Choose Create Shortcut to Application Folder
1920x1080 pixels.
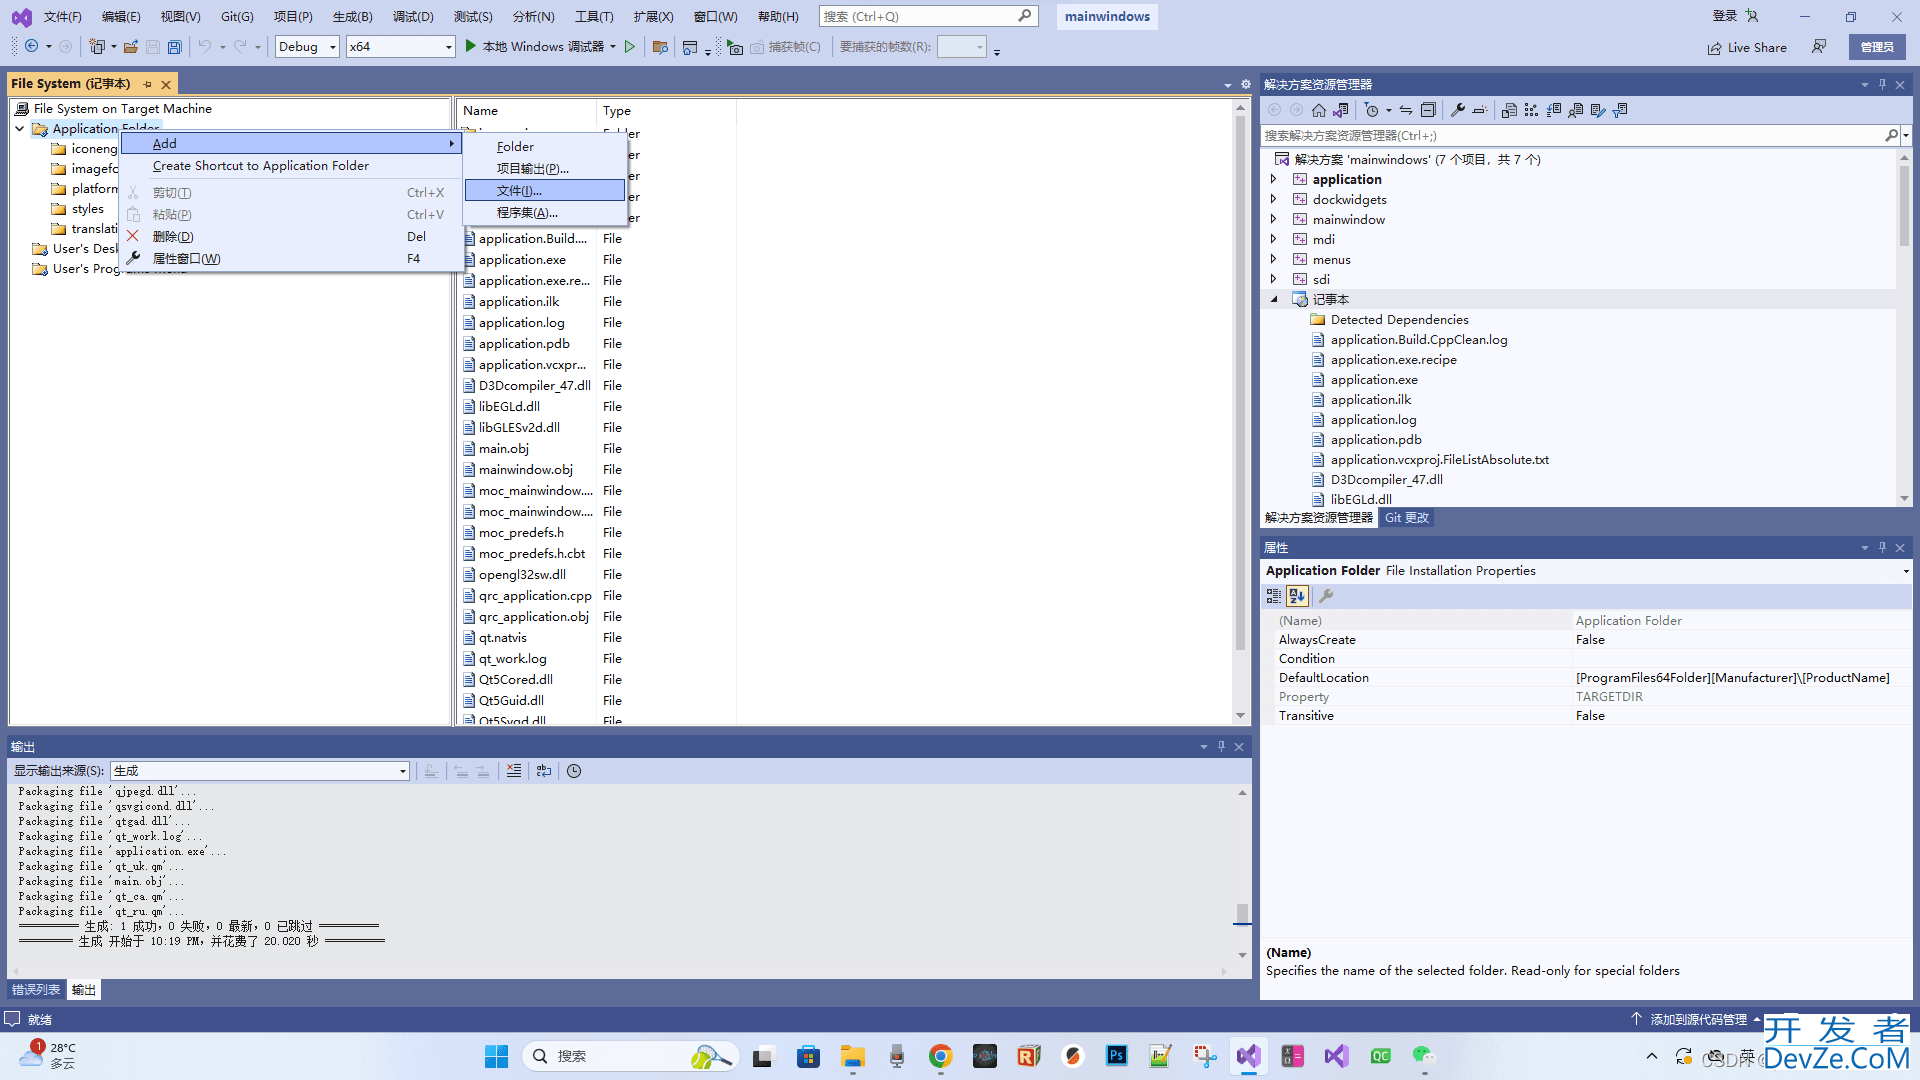[291, 166]
